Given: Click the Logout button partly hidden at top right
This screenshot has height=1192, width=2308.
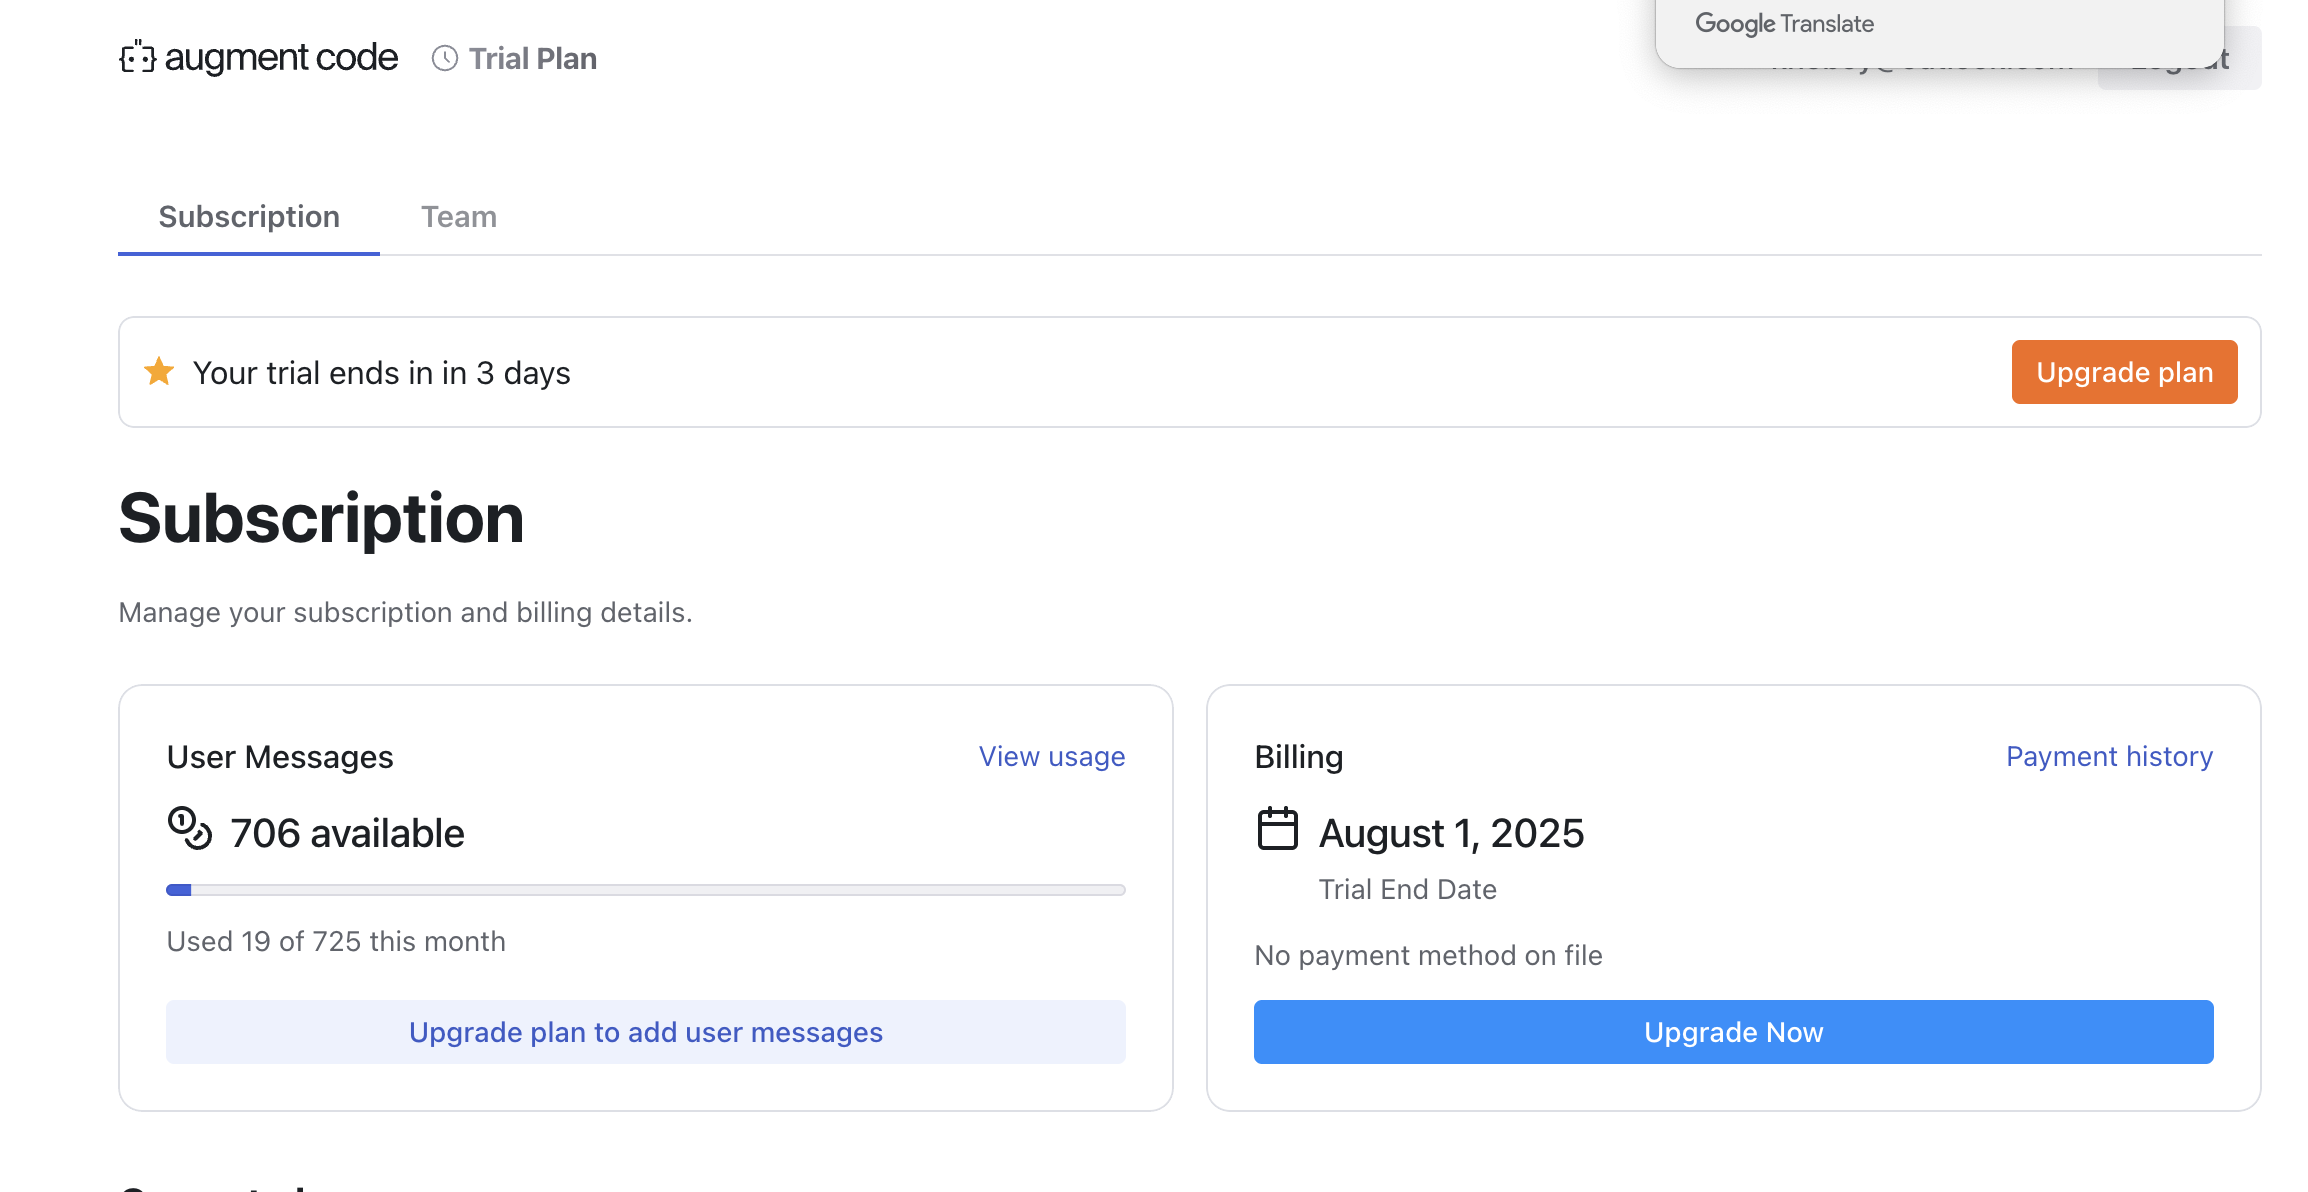Looking at the screenshot, I should (2243, 60).
